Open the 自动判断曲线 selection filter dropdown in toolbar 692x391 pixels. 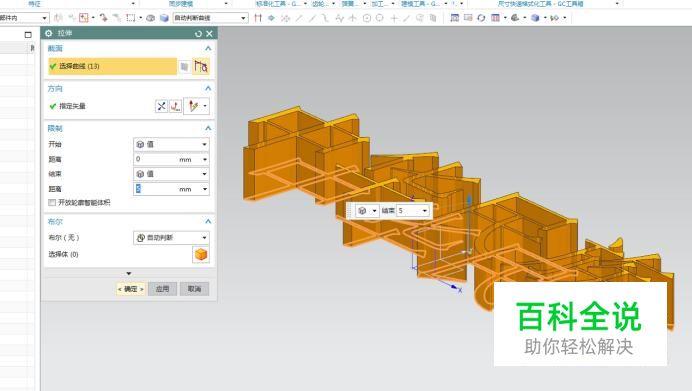210,18
